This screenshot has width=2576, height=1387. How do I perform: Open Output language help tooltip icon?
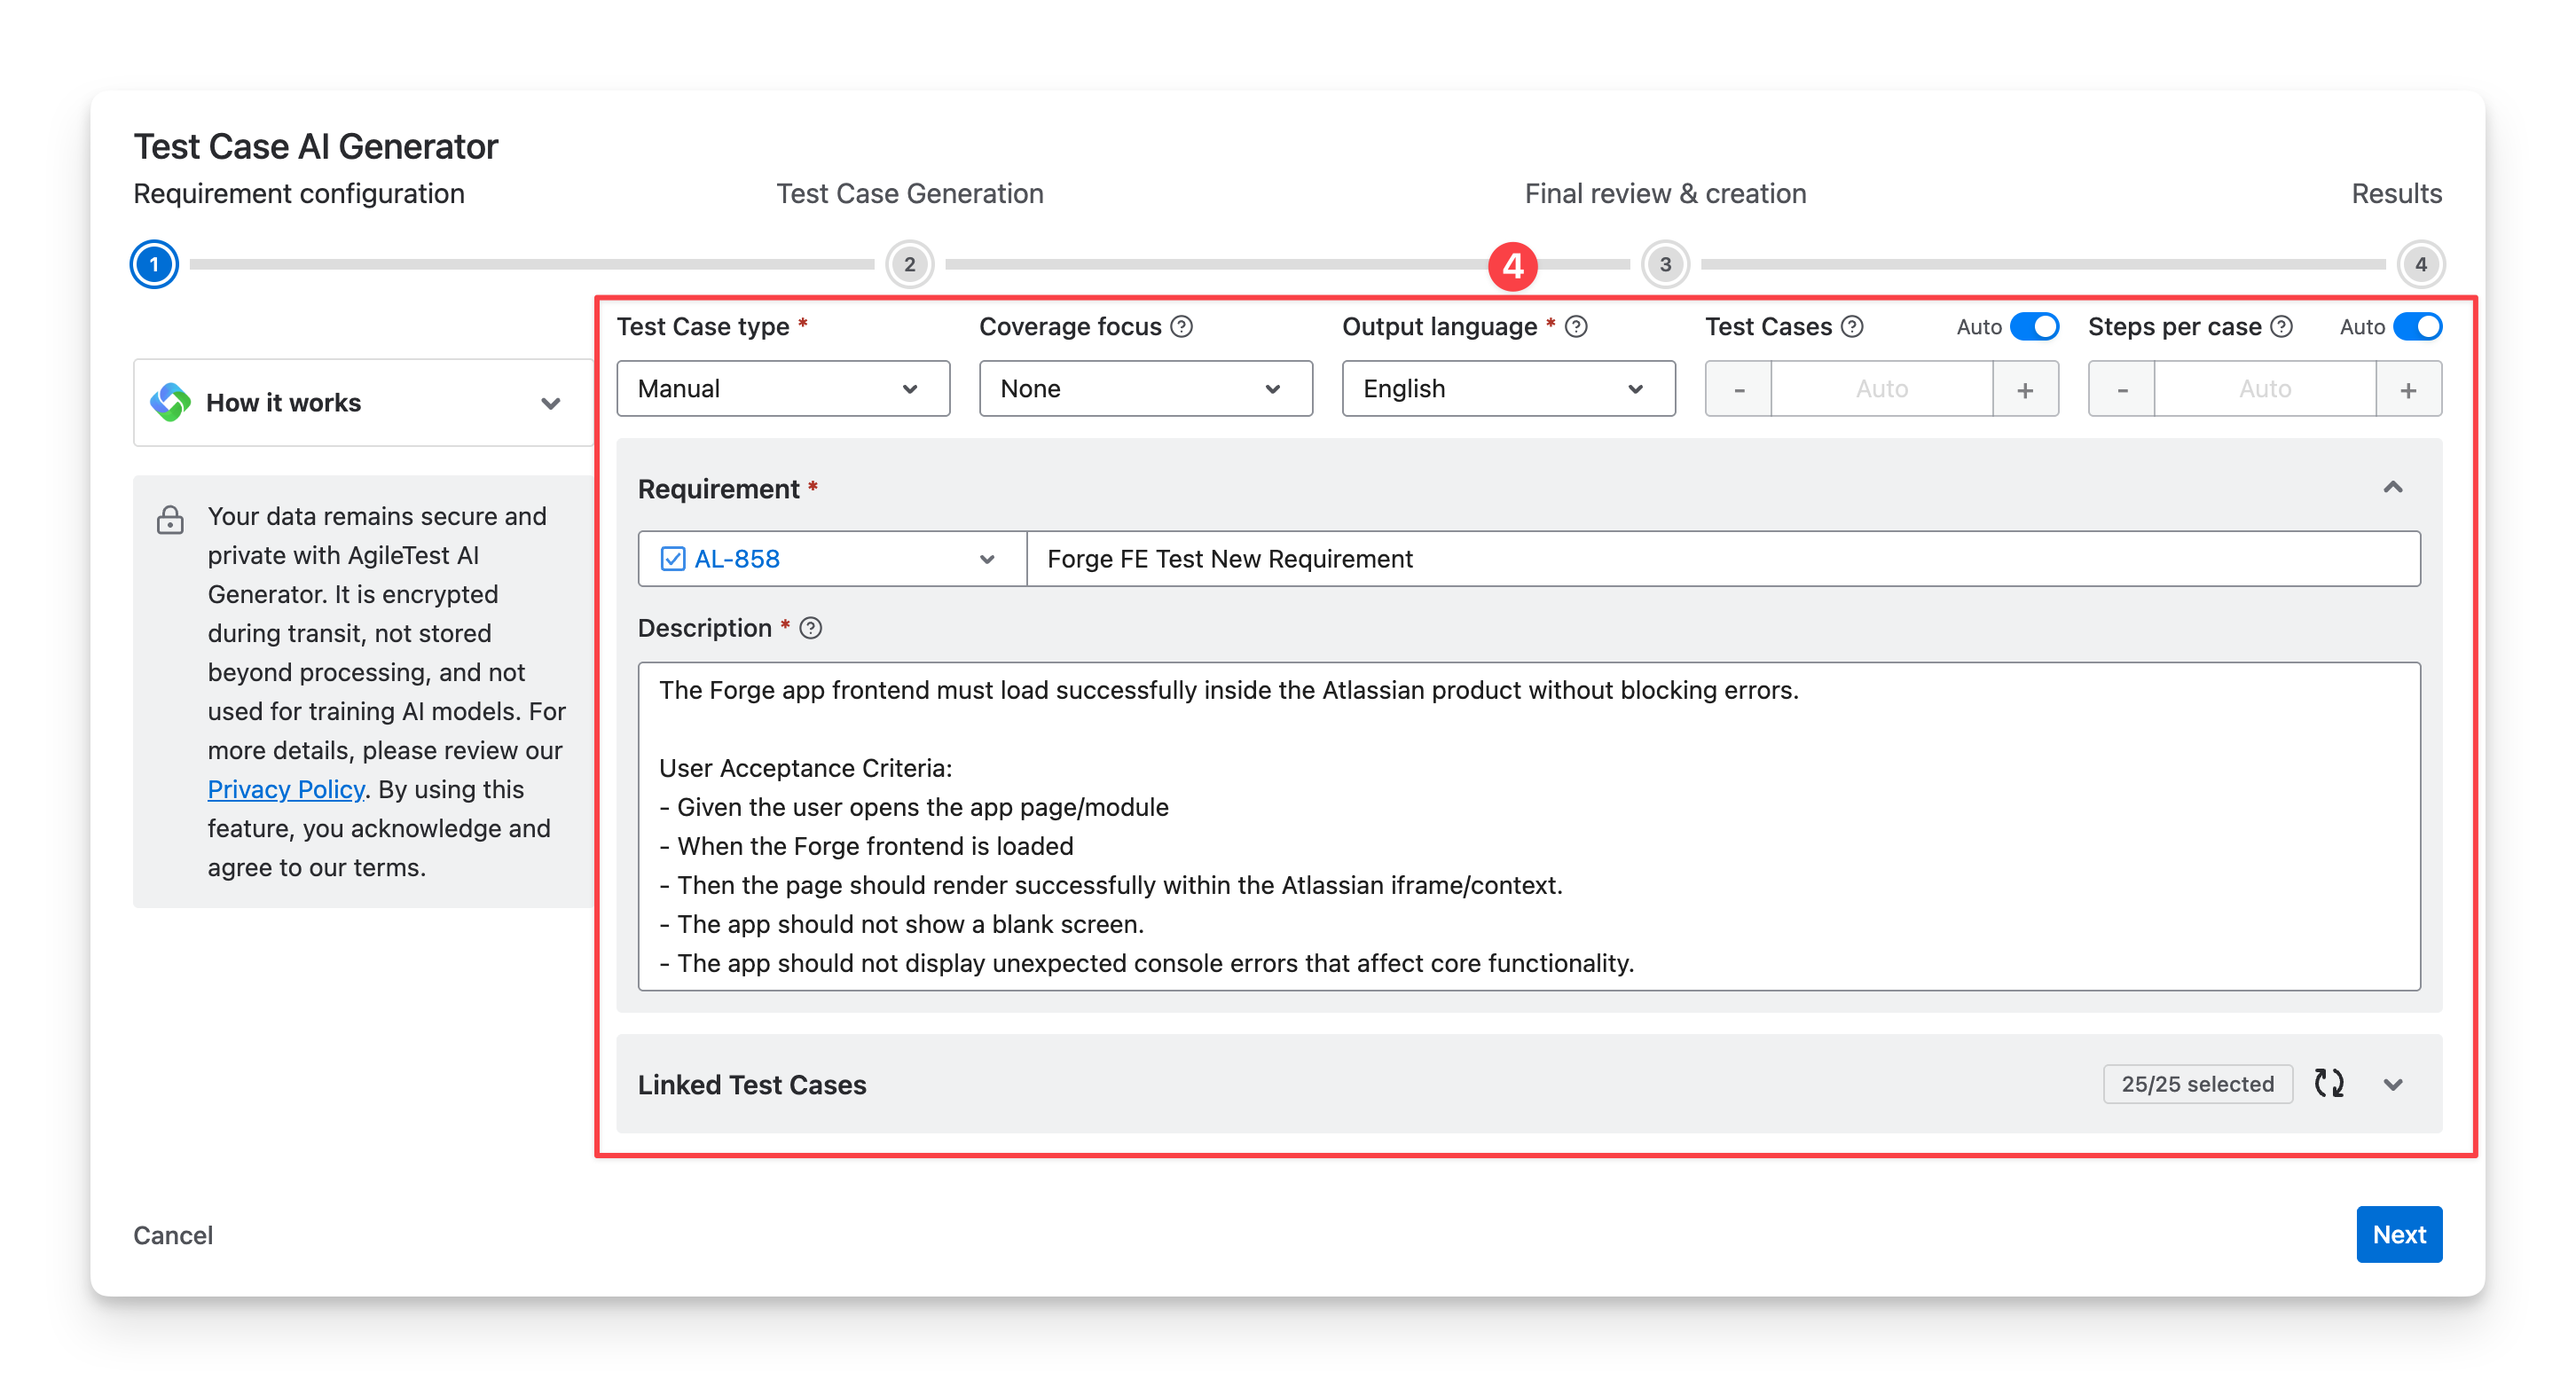1576,327
